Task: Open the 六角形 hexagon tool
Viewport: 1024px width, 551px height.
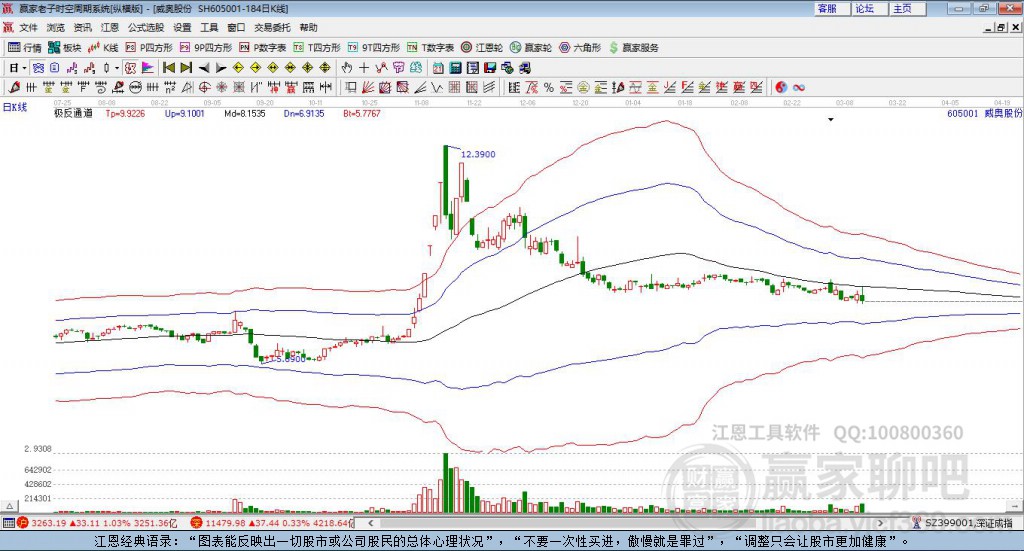Action: click(x=580, y=48)
